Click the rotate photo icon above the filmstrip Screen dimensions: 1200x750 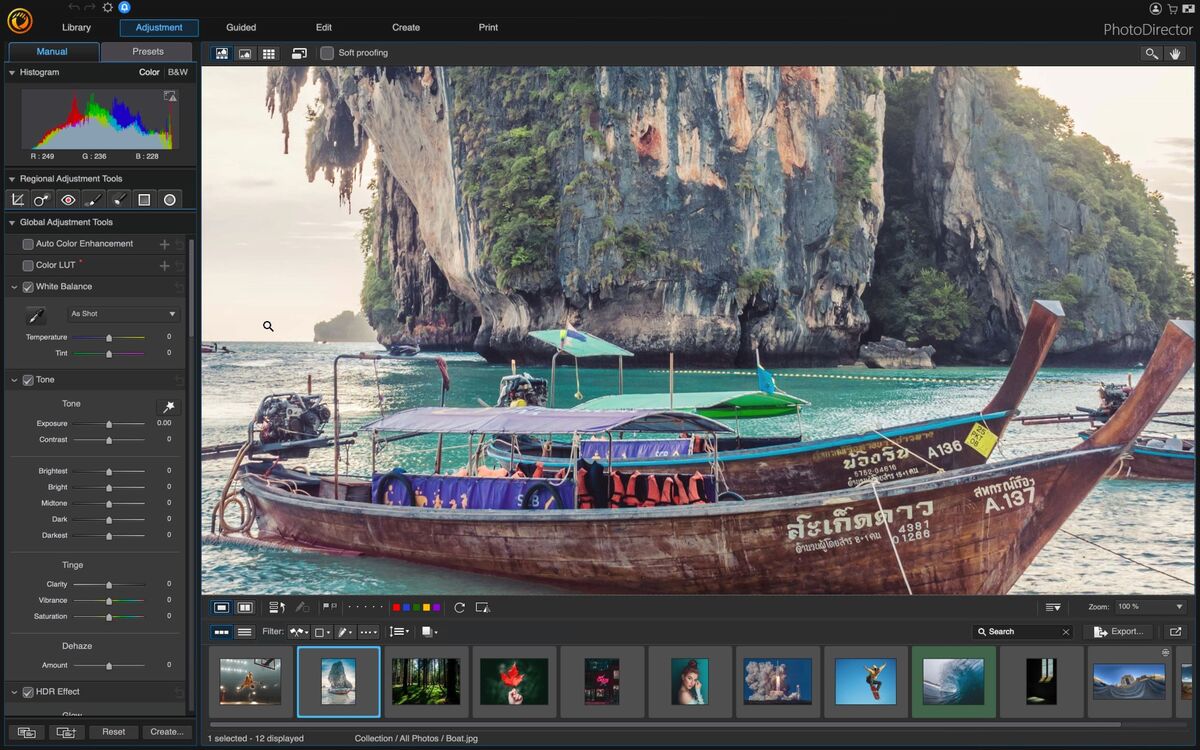[459, 607]
